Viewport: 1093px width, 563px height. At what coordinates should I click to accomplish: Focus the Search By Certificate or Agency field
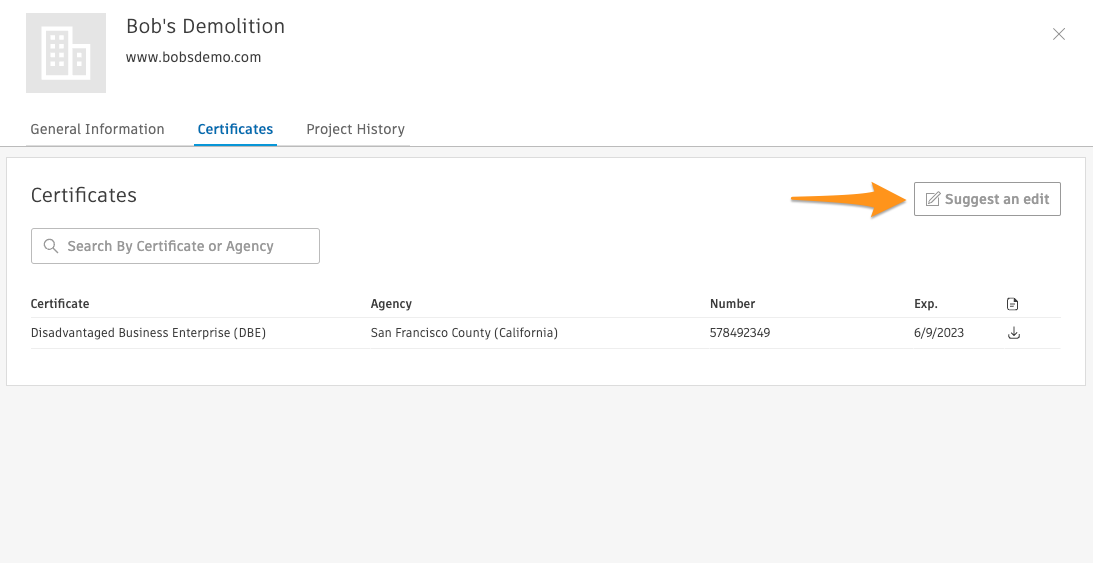[x=185, y=246]
